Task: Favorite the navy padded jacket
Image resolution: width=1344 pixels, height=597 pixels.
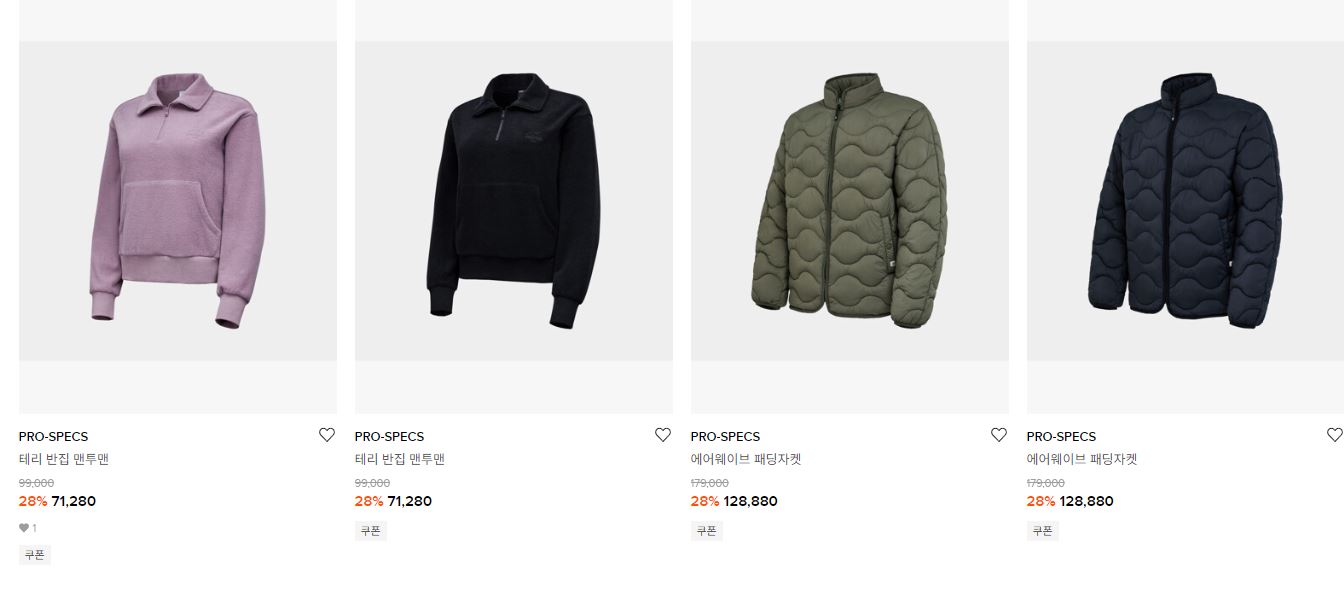Action: [1334, 435]
